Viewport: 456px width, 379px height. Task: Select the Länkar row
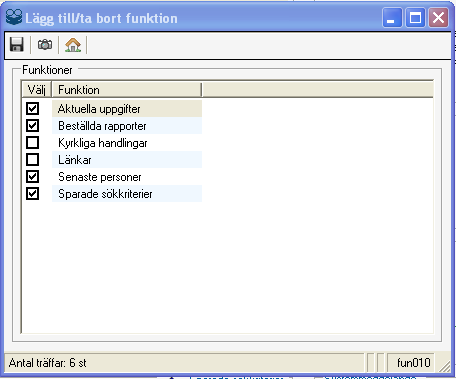(x=127, y=160)
